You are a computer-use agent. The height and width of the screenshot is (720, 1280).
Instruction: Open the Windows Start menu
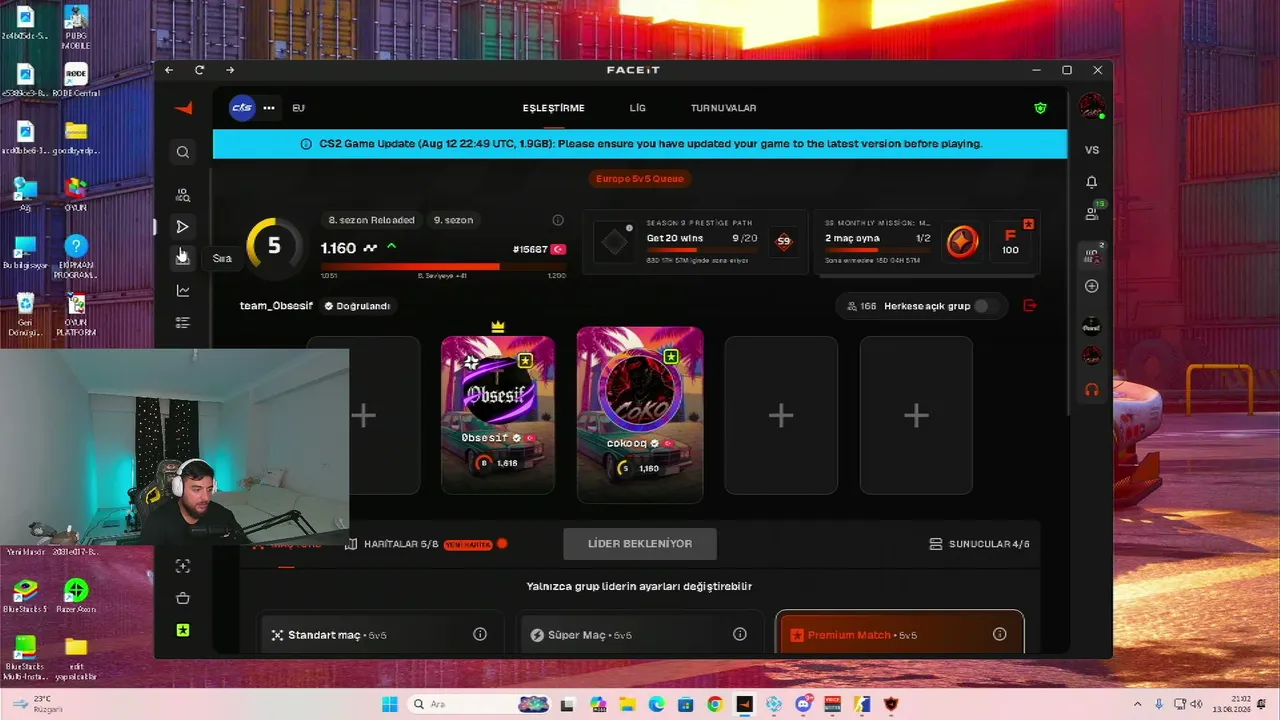390,705
